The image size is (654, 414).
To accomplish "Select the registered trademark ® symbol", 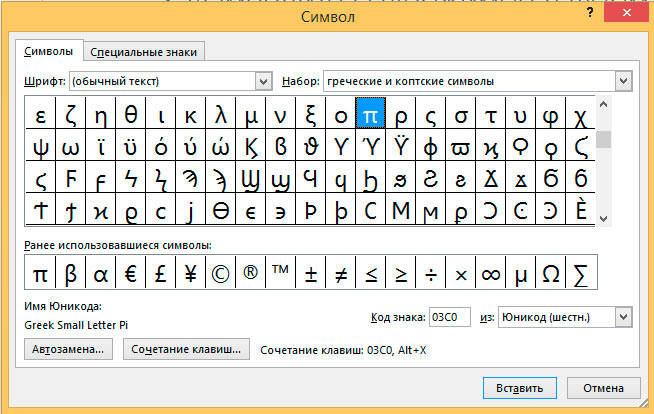I will 251,273.
